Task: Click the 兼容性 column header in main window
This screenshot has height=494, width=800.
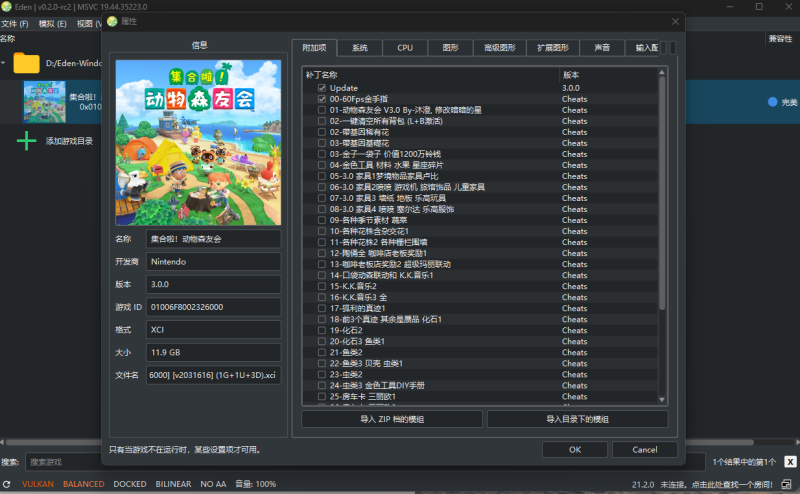Action: click(x=780, y=39)
